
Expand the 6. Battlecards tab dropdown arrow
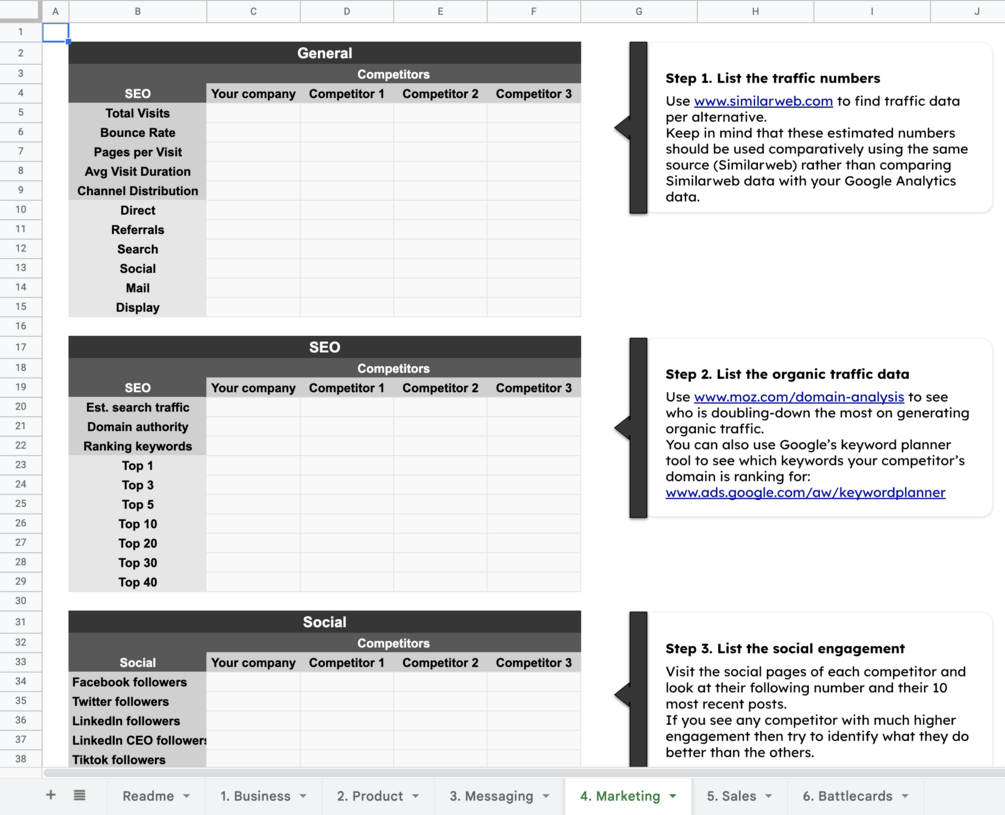905,796
